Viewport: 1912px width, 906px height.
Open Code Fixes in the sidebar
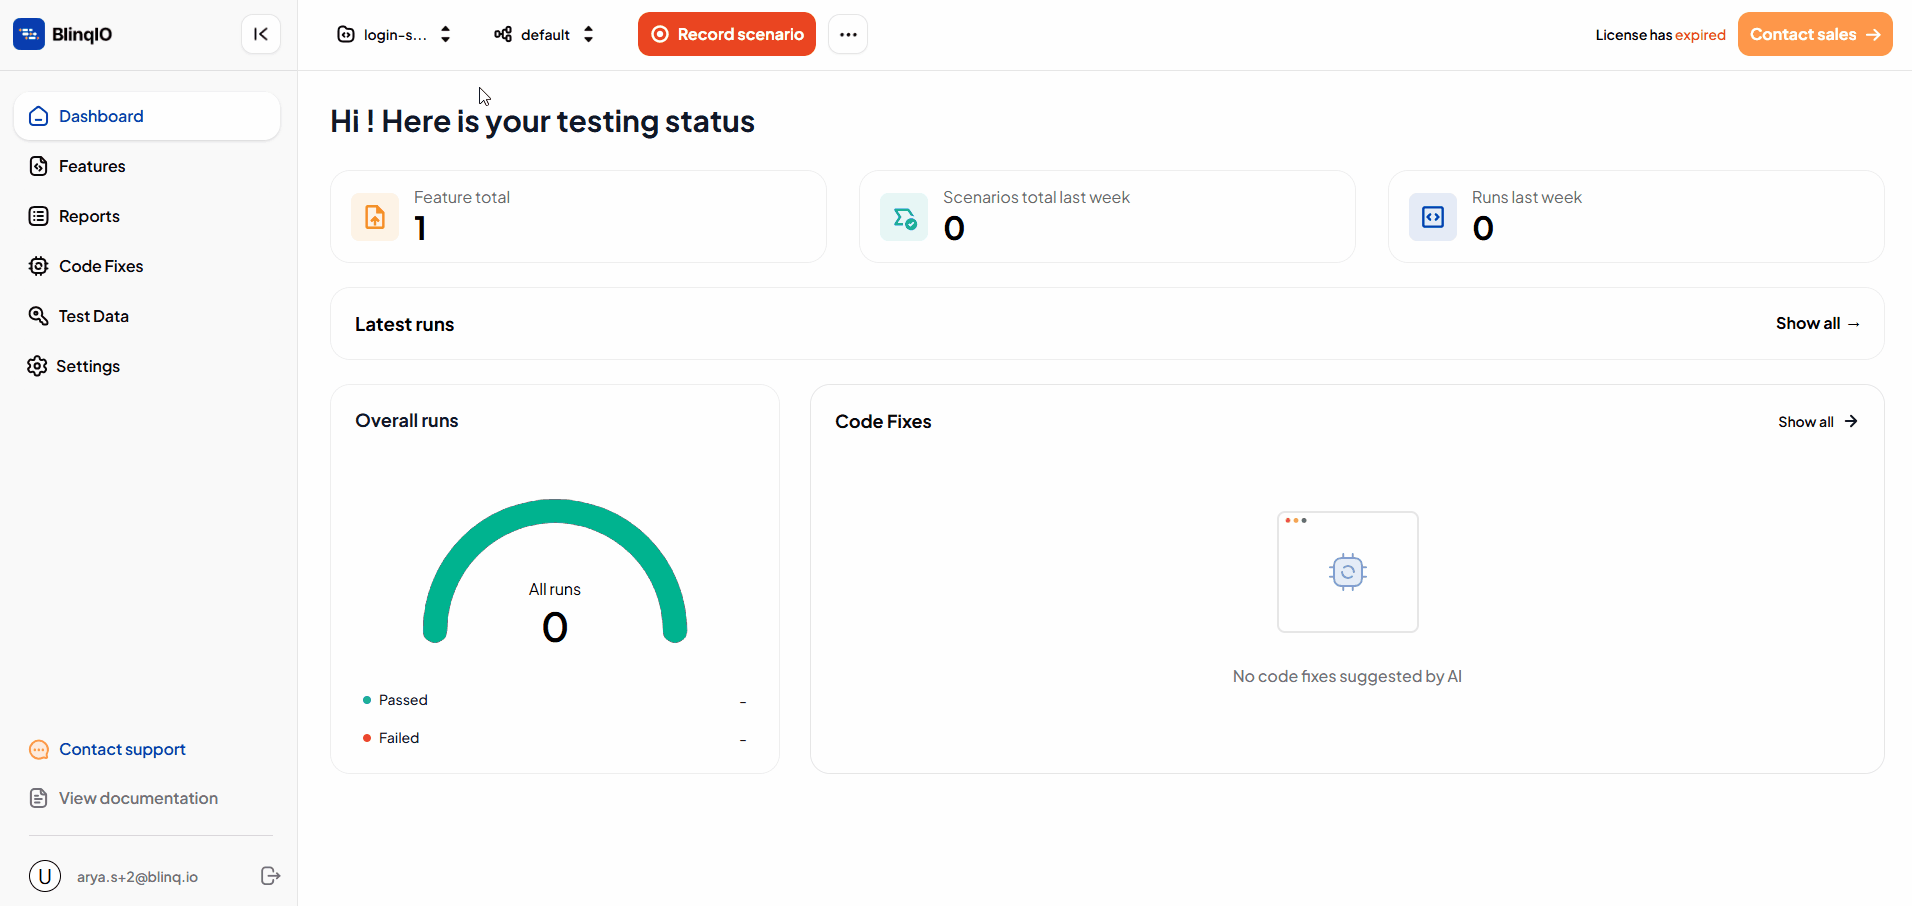coord(147,266)
